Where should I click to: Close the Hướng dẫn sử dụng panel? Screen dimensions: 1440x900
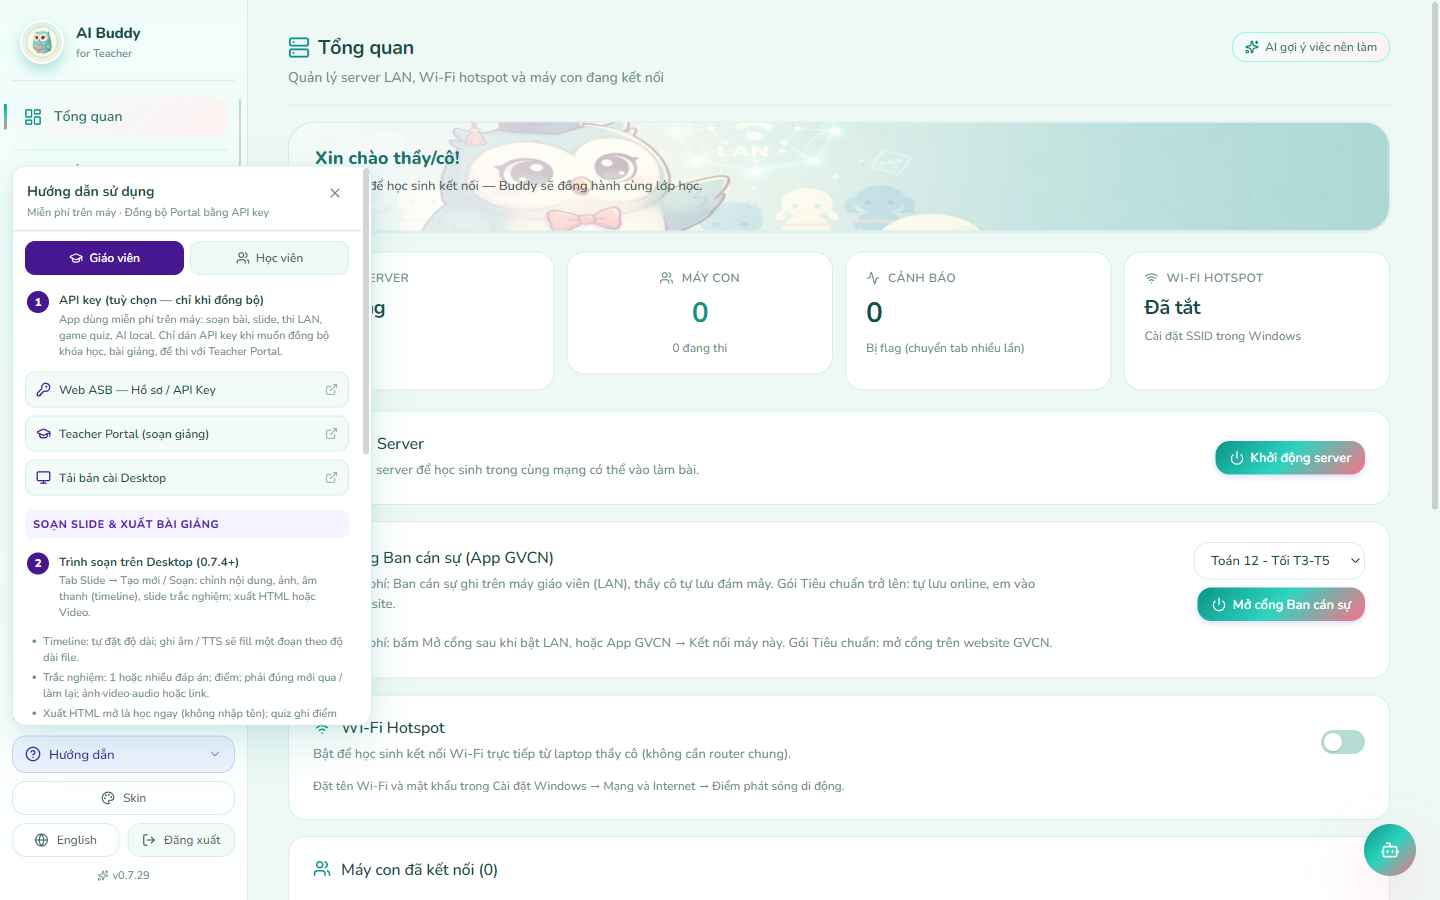(x=335, y=193)
